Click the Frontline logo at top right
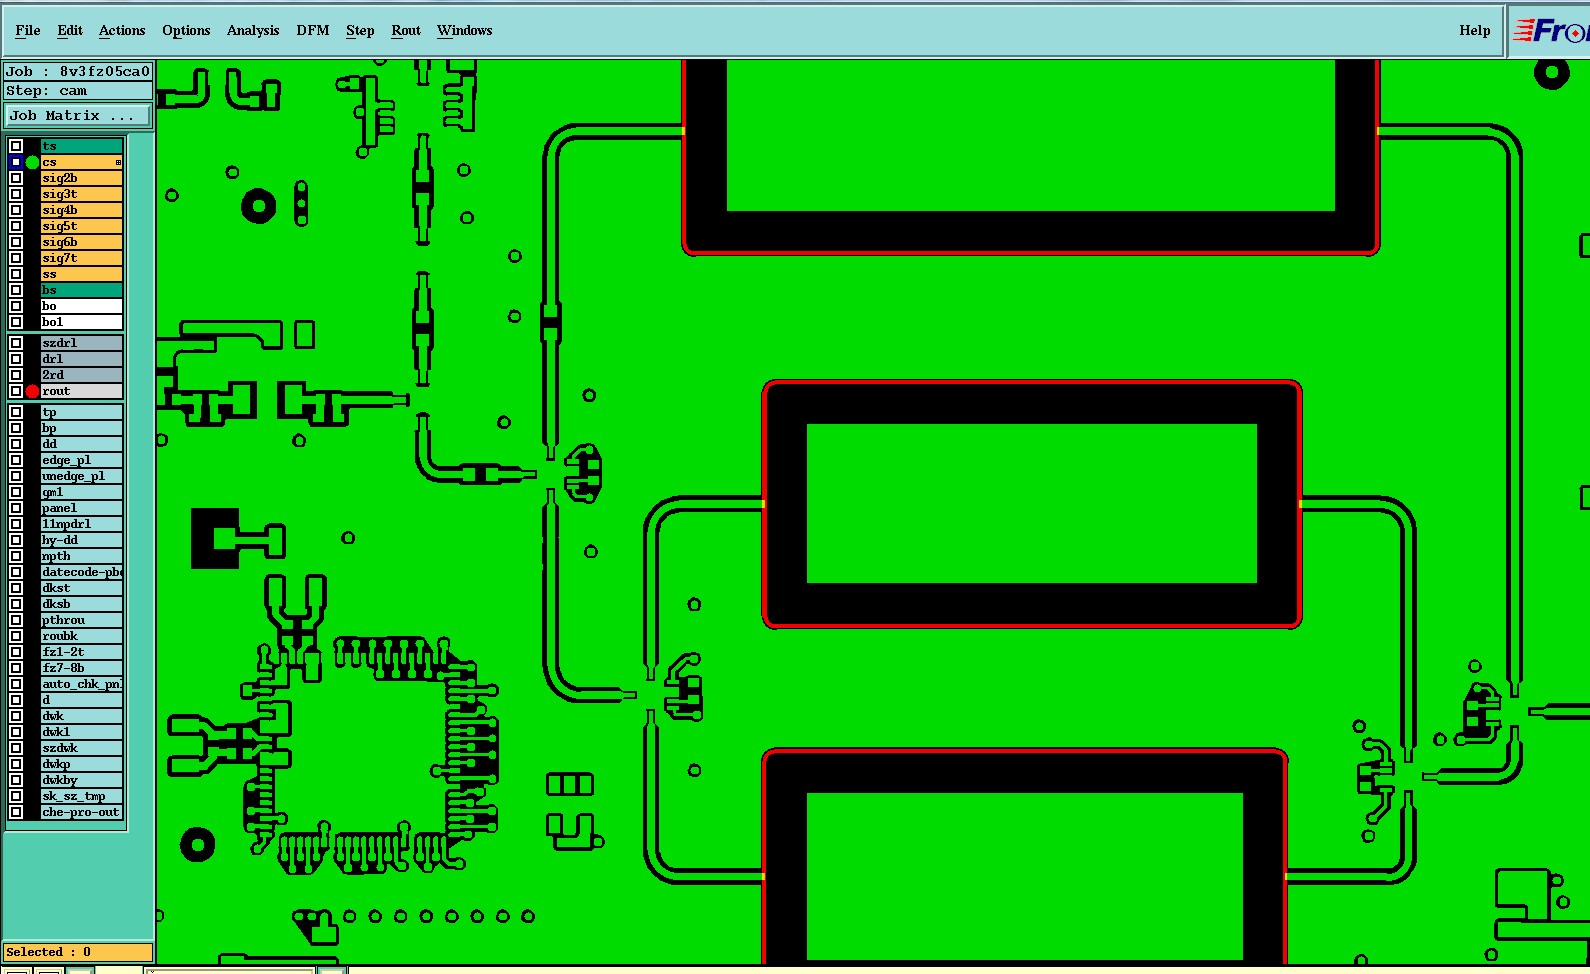This screenshot has width=1590, height=974. point(1549,31)
